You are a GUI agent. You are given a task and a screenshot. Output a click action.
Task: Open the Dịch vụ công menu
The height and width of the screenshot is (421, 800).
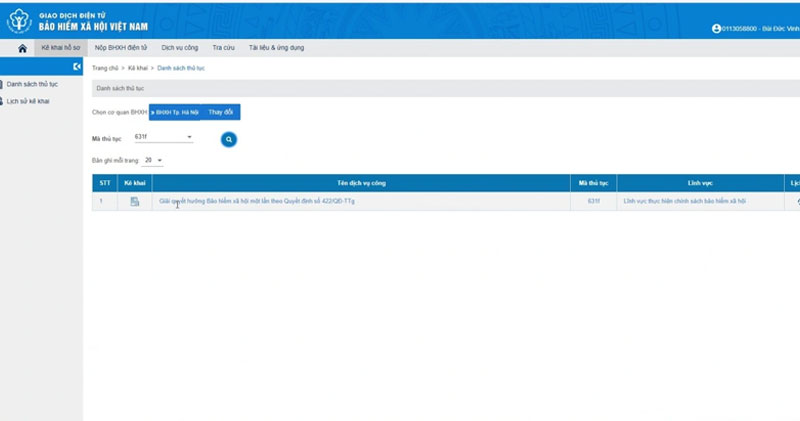coord(179,48)
